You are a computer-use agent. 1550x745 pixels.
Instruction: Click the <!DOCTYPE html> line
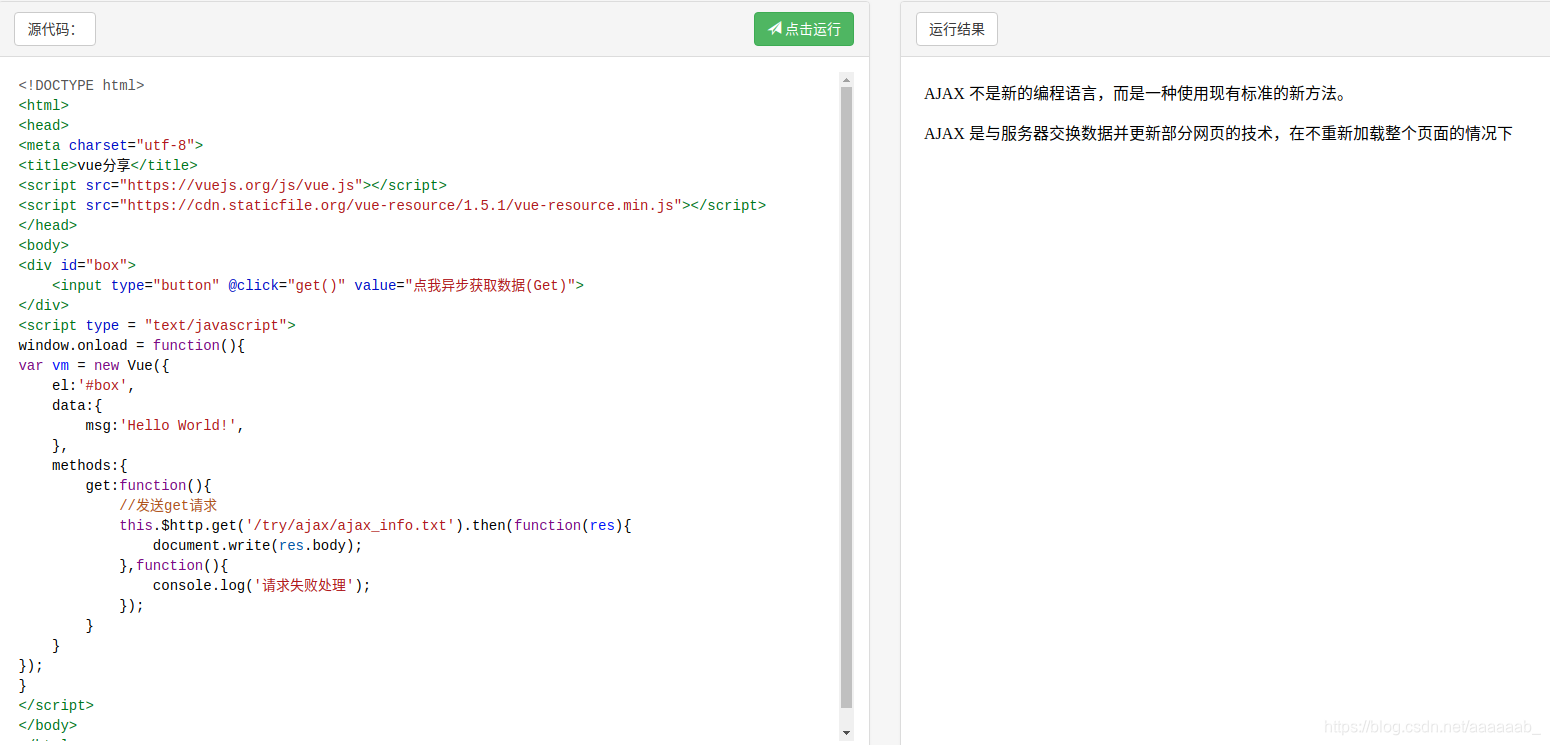82,85
